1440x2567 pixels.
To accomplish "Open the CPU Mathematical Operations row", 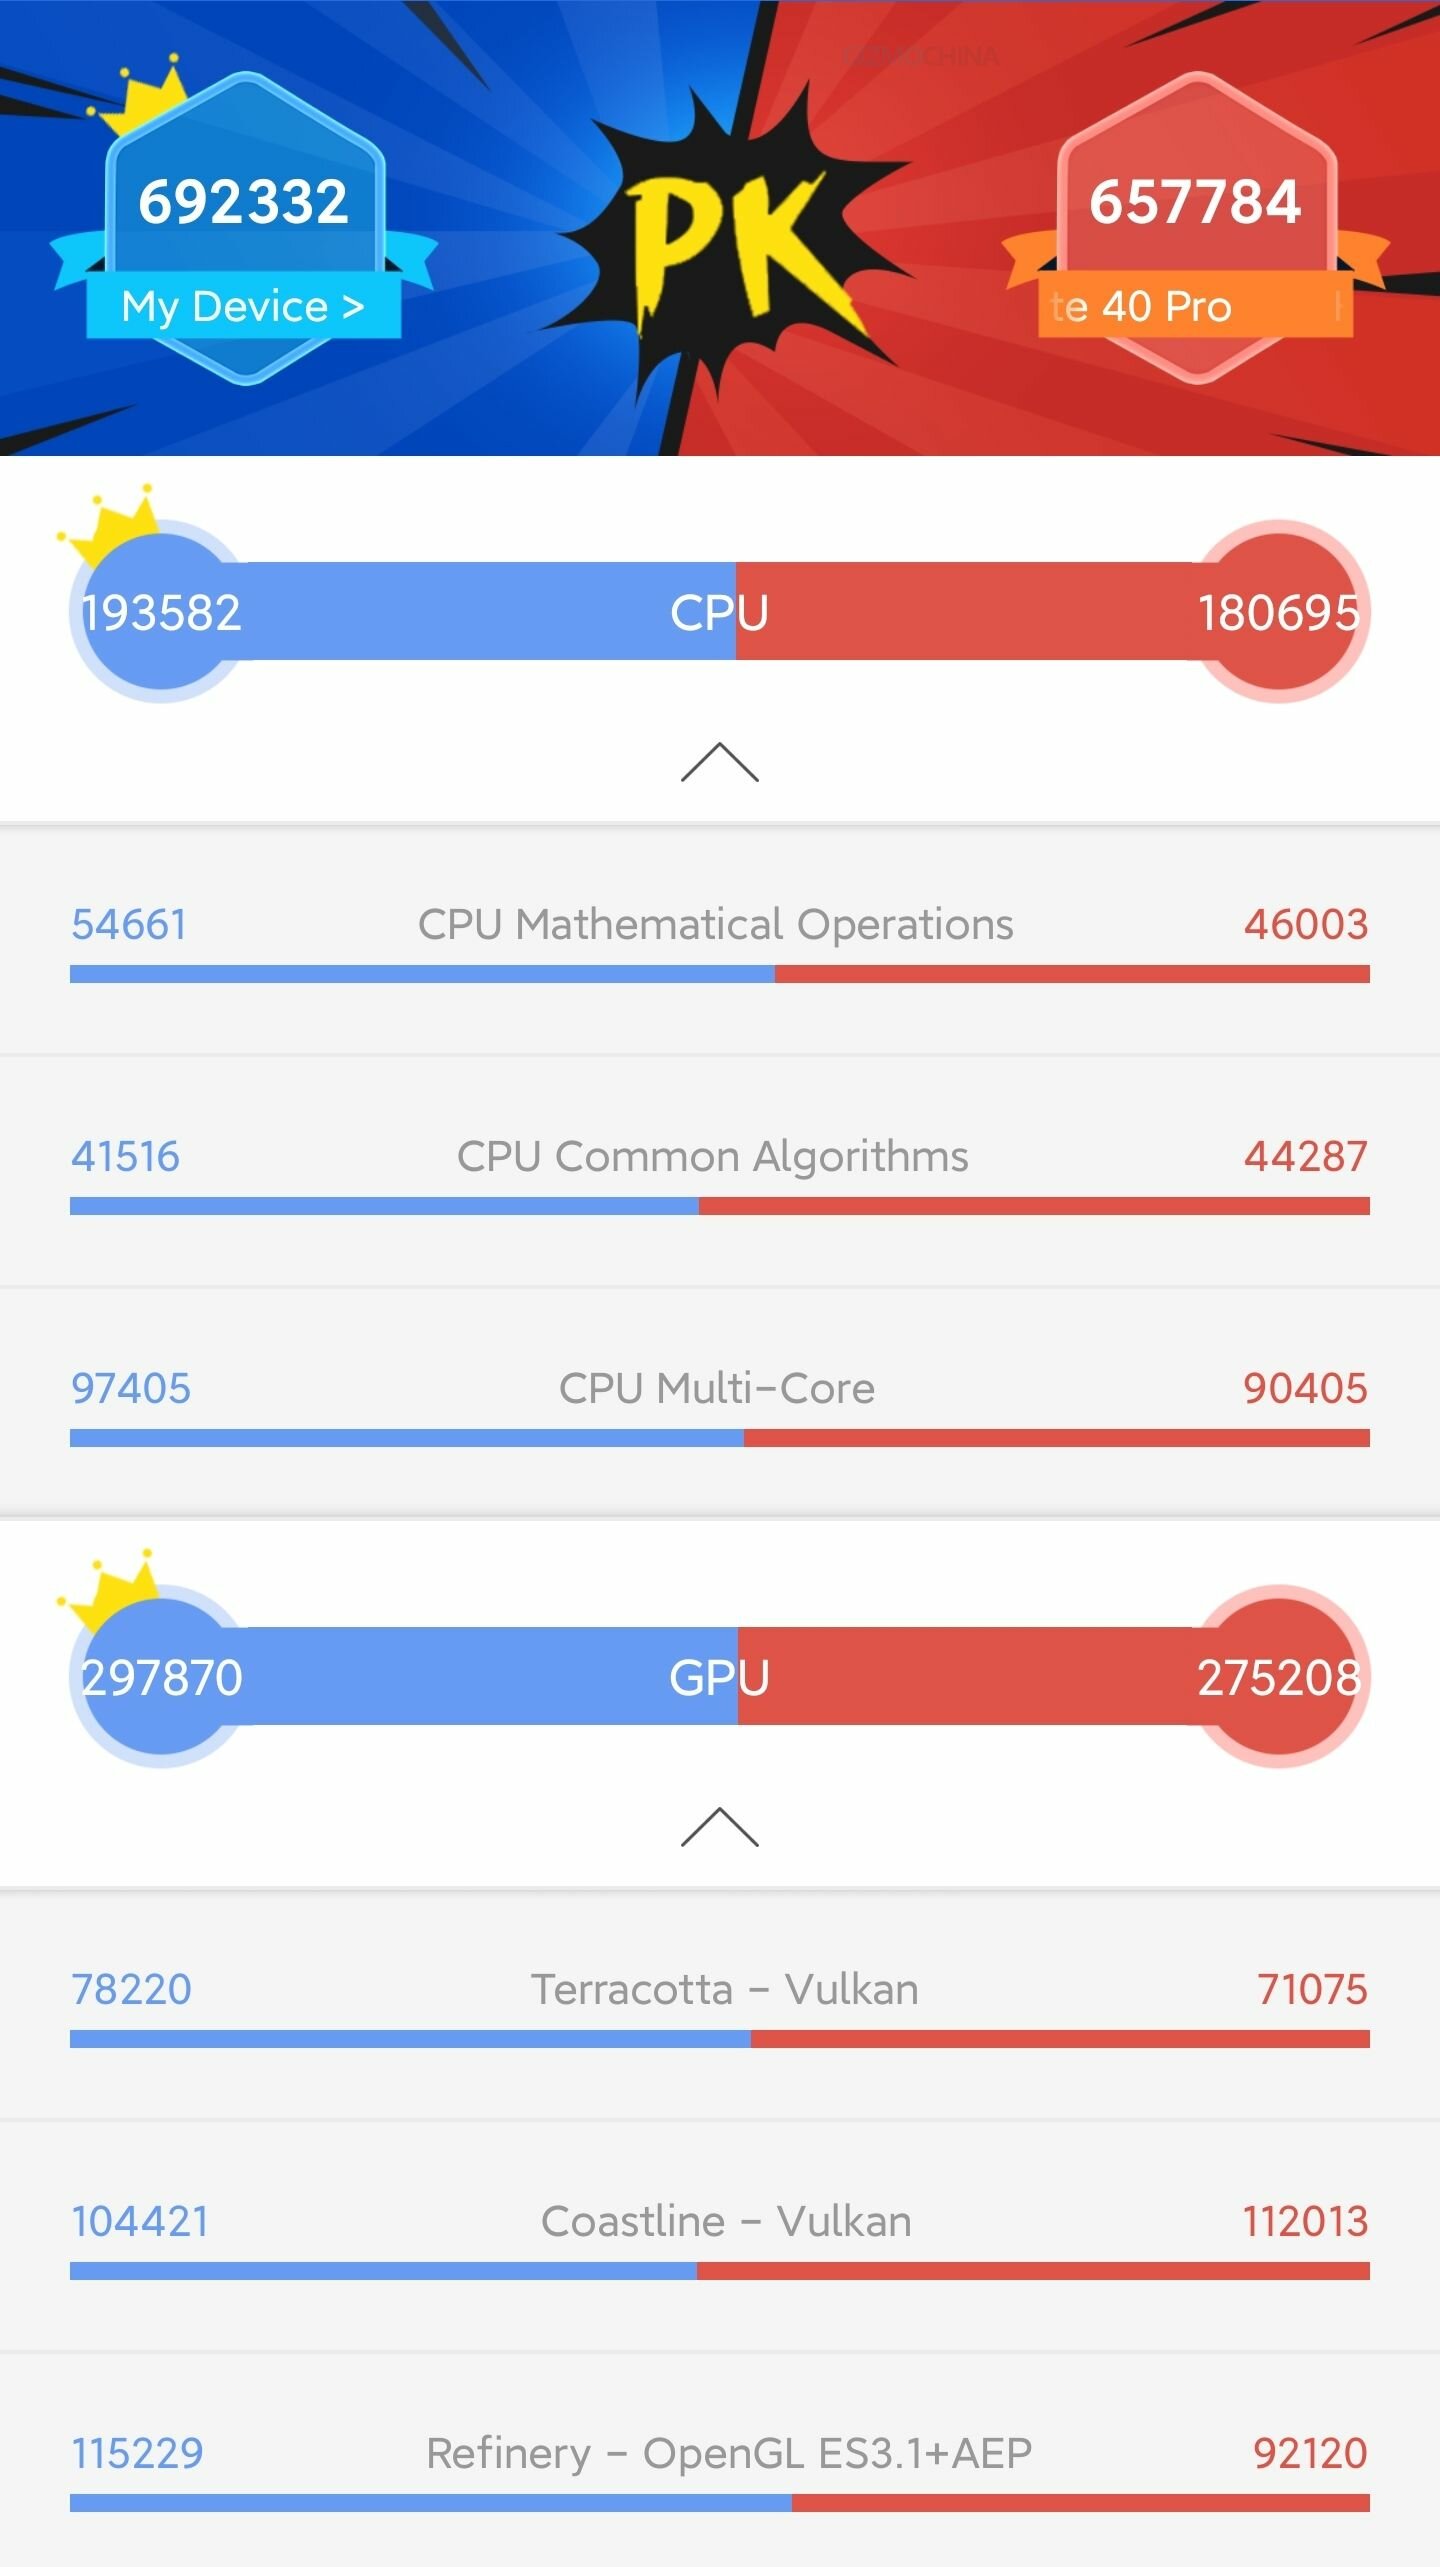I will click(720, 940).
